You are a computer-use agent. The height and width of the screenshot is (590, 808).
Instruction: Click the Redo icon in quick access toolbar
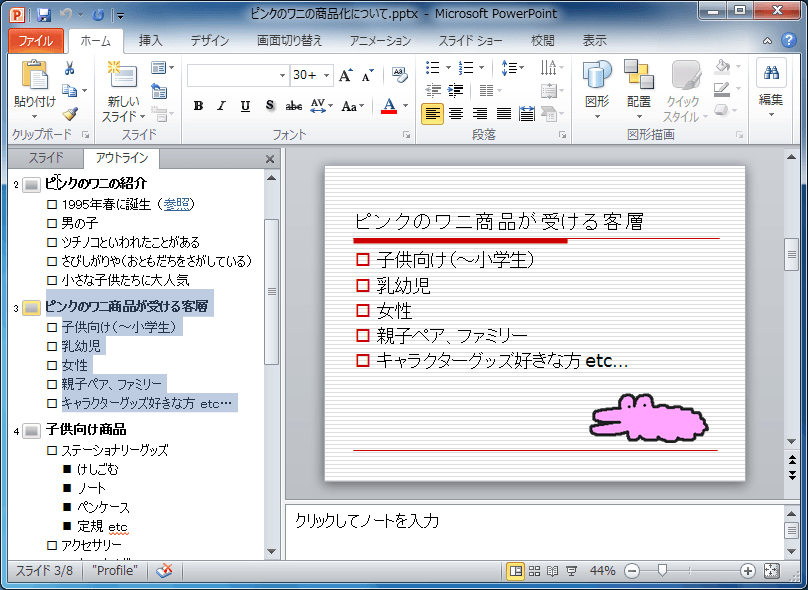pos(98,15)
